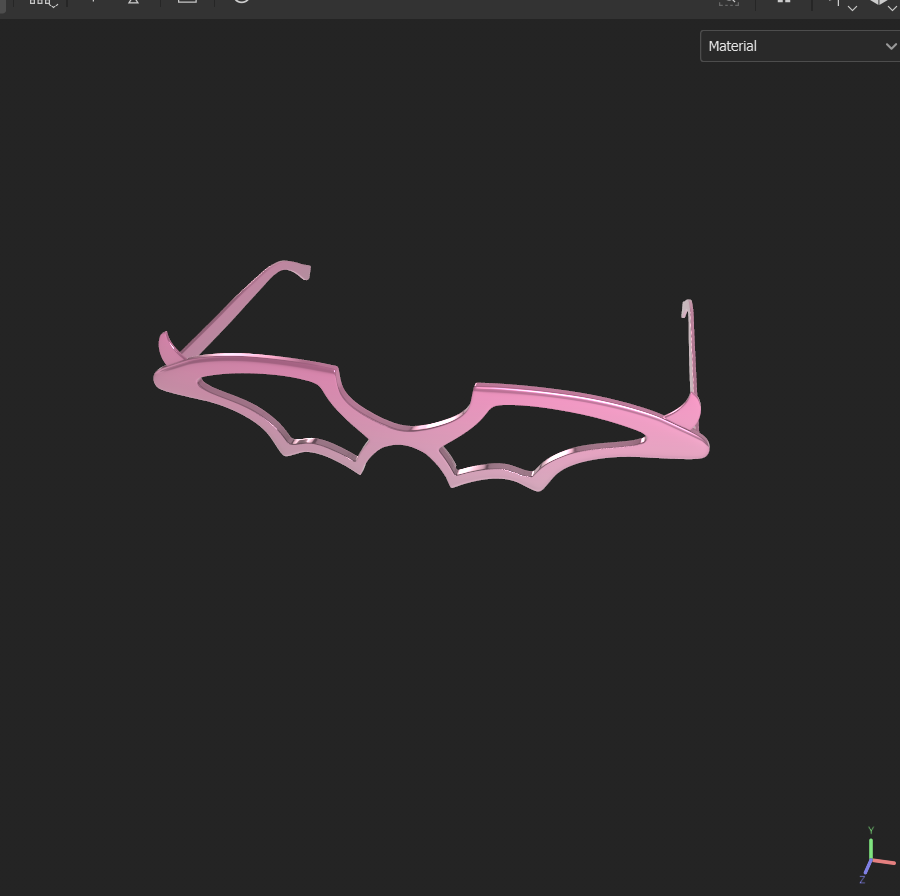Viewport: 900px width, 896px height.
Task: Expand the view cube chevron in top toolbar
Action: (x=893, y=7)
